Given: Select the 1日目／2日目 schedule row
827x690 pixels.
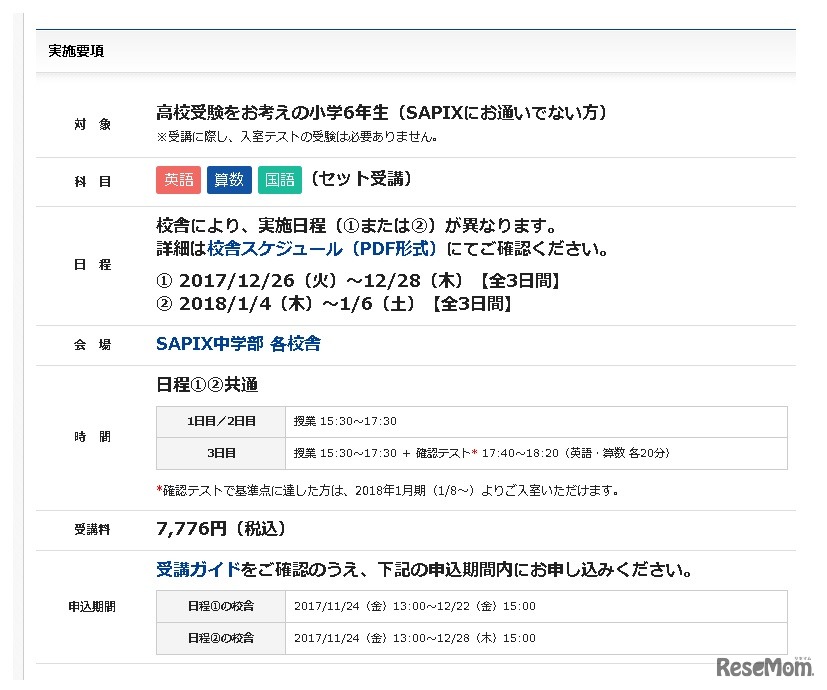Looking at the screenshot, I should pyautogui.click(x=220, y=421).
